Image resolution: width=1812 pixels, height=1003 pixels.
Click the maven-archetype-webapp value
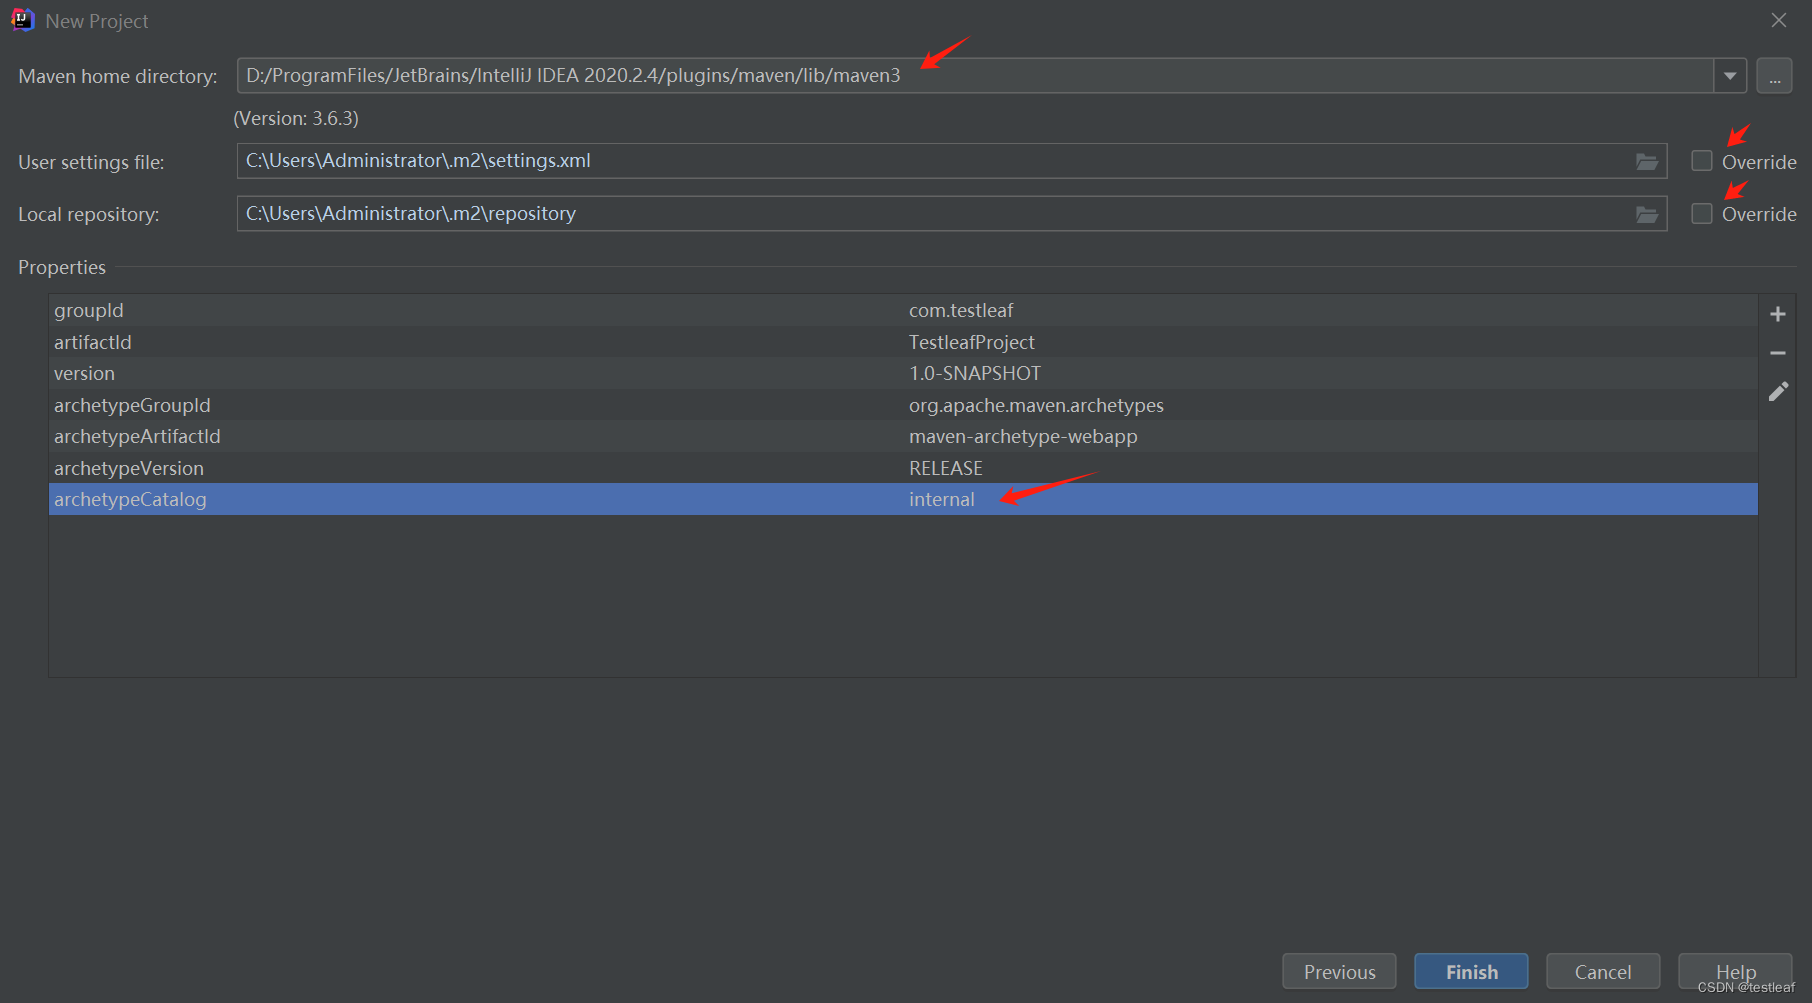click(x=1023, y=436)
